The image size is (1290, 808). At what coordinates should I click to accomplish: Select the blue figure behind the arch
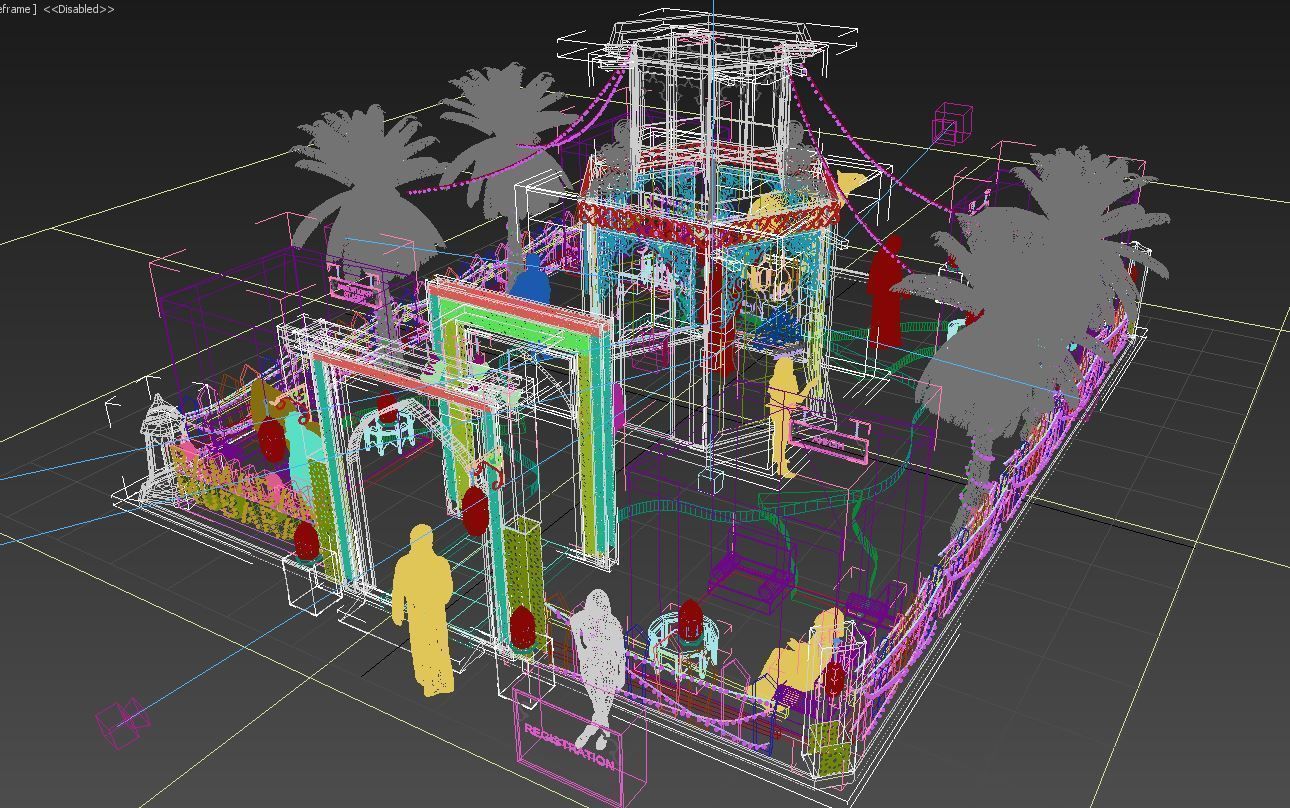tap(530, 279)
